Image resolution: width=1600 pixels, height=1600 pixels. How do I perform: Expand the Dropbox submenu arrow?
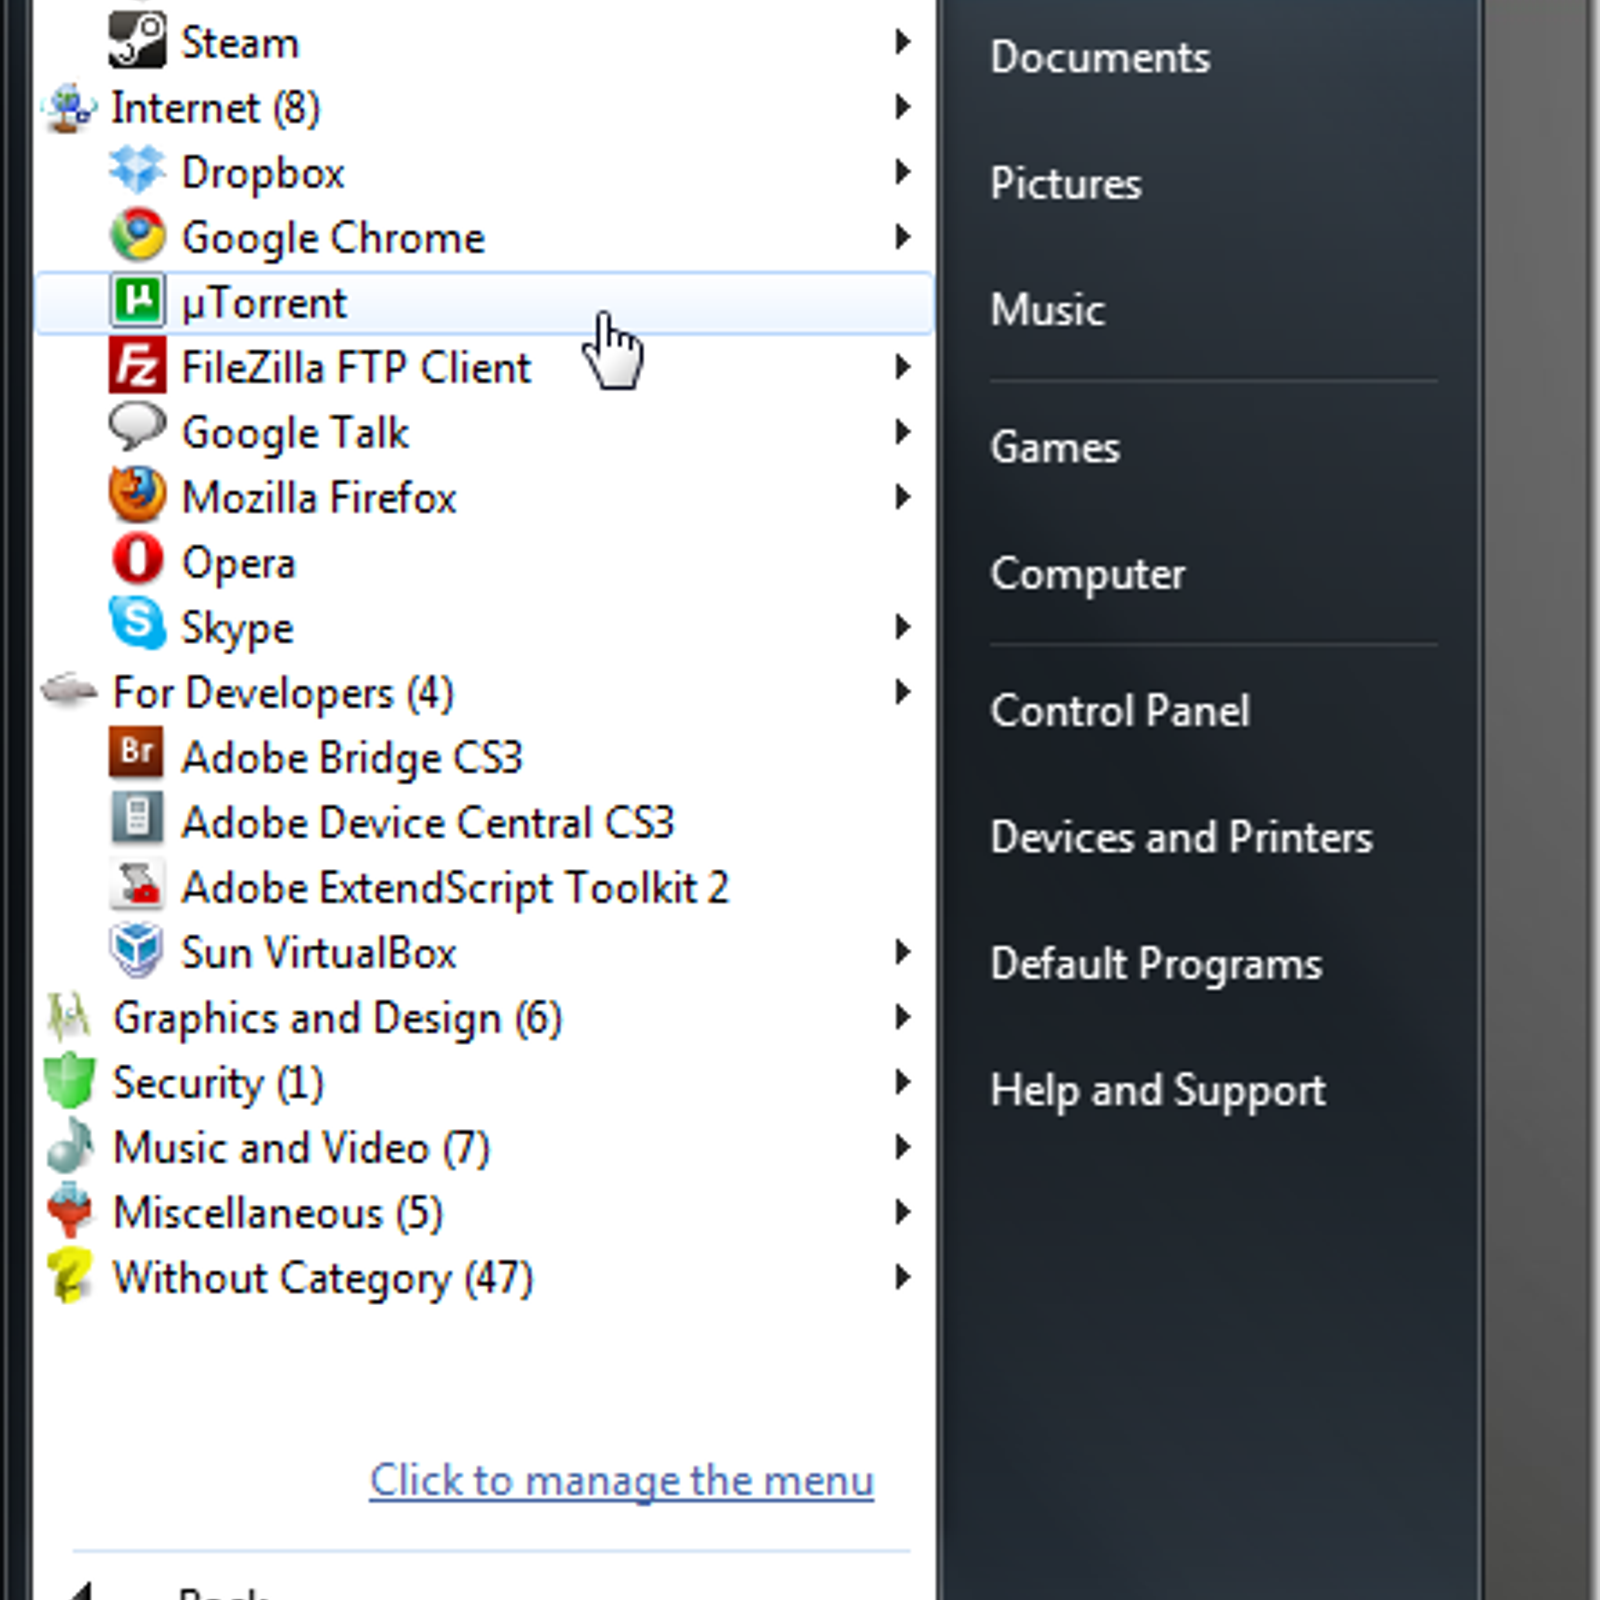point(903,172)
